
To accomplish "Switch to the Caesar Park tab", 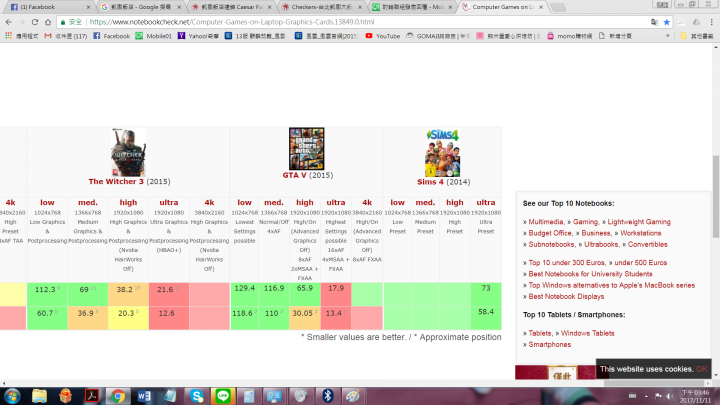I will [x=231, y=7].
